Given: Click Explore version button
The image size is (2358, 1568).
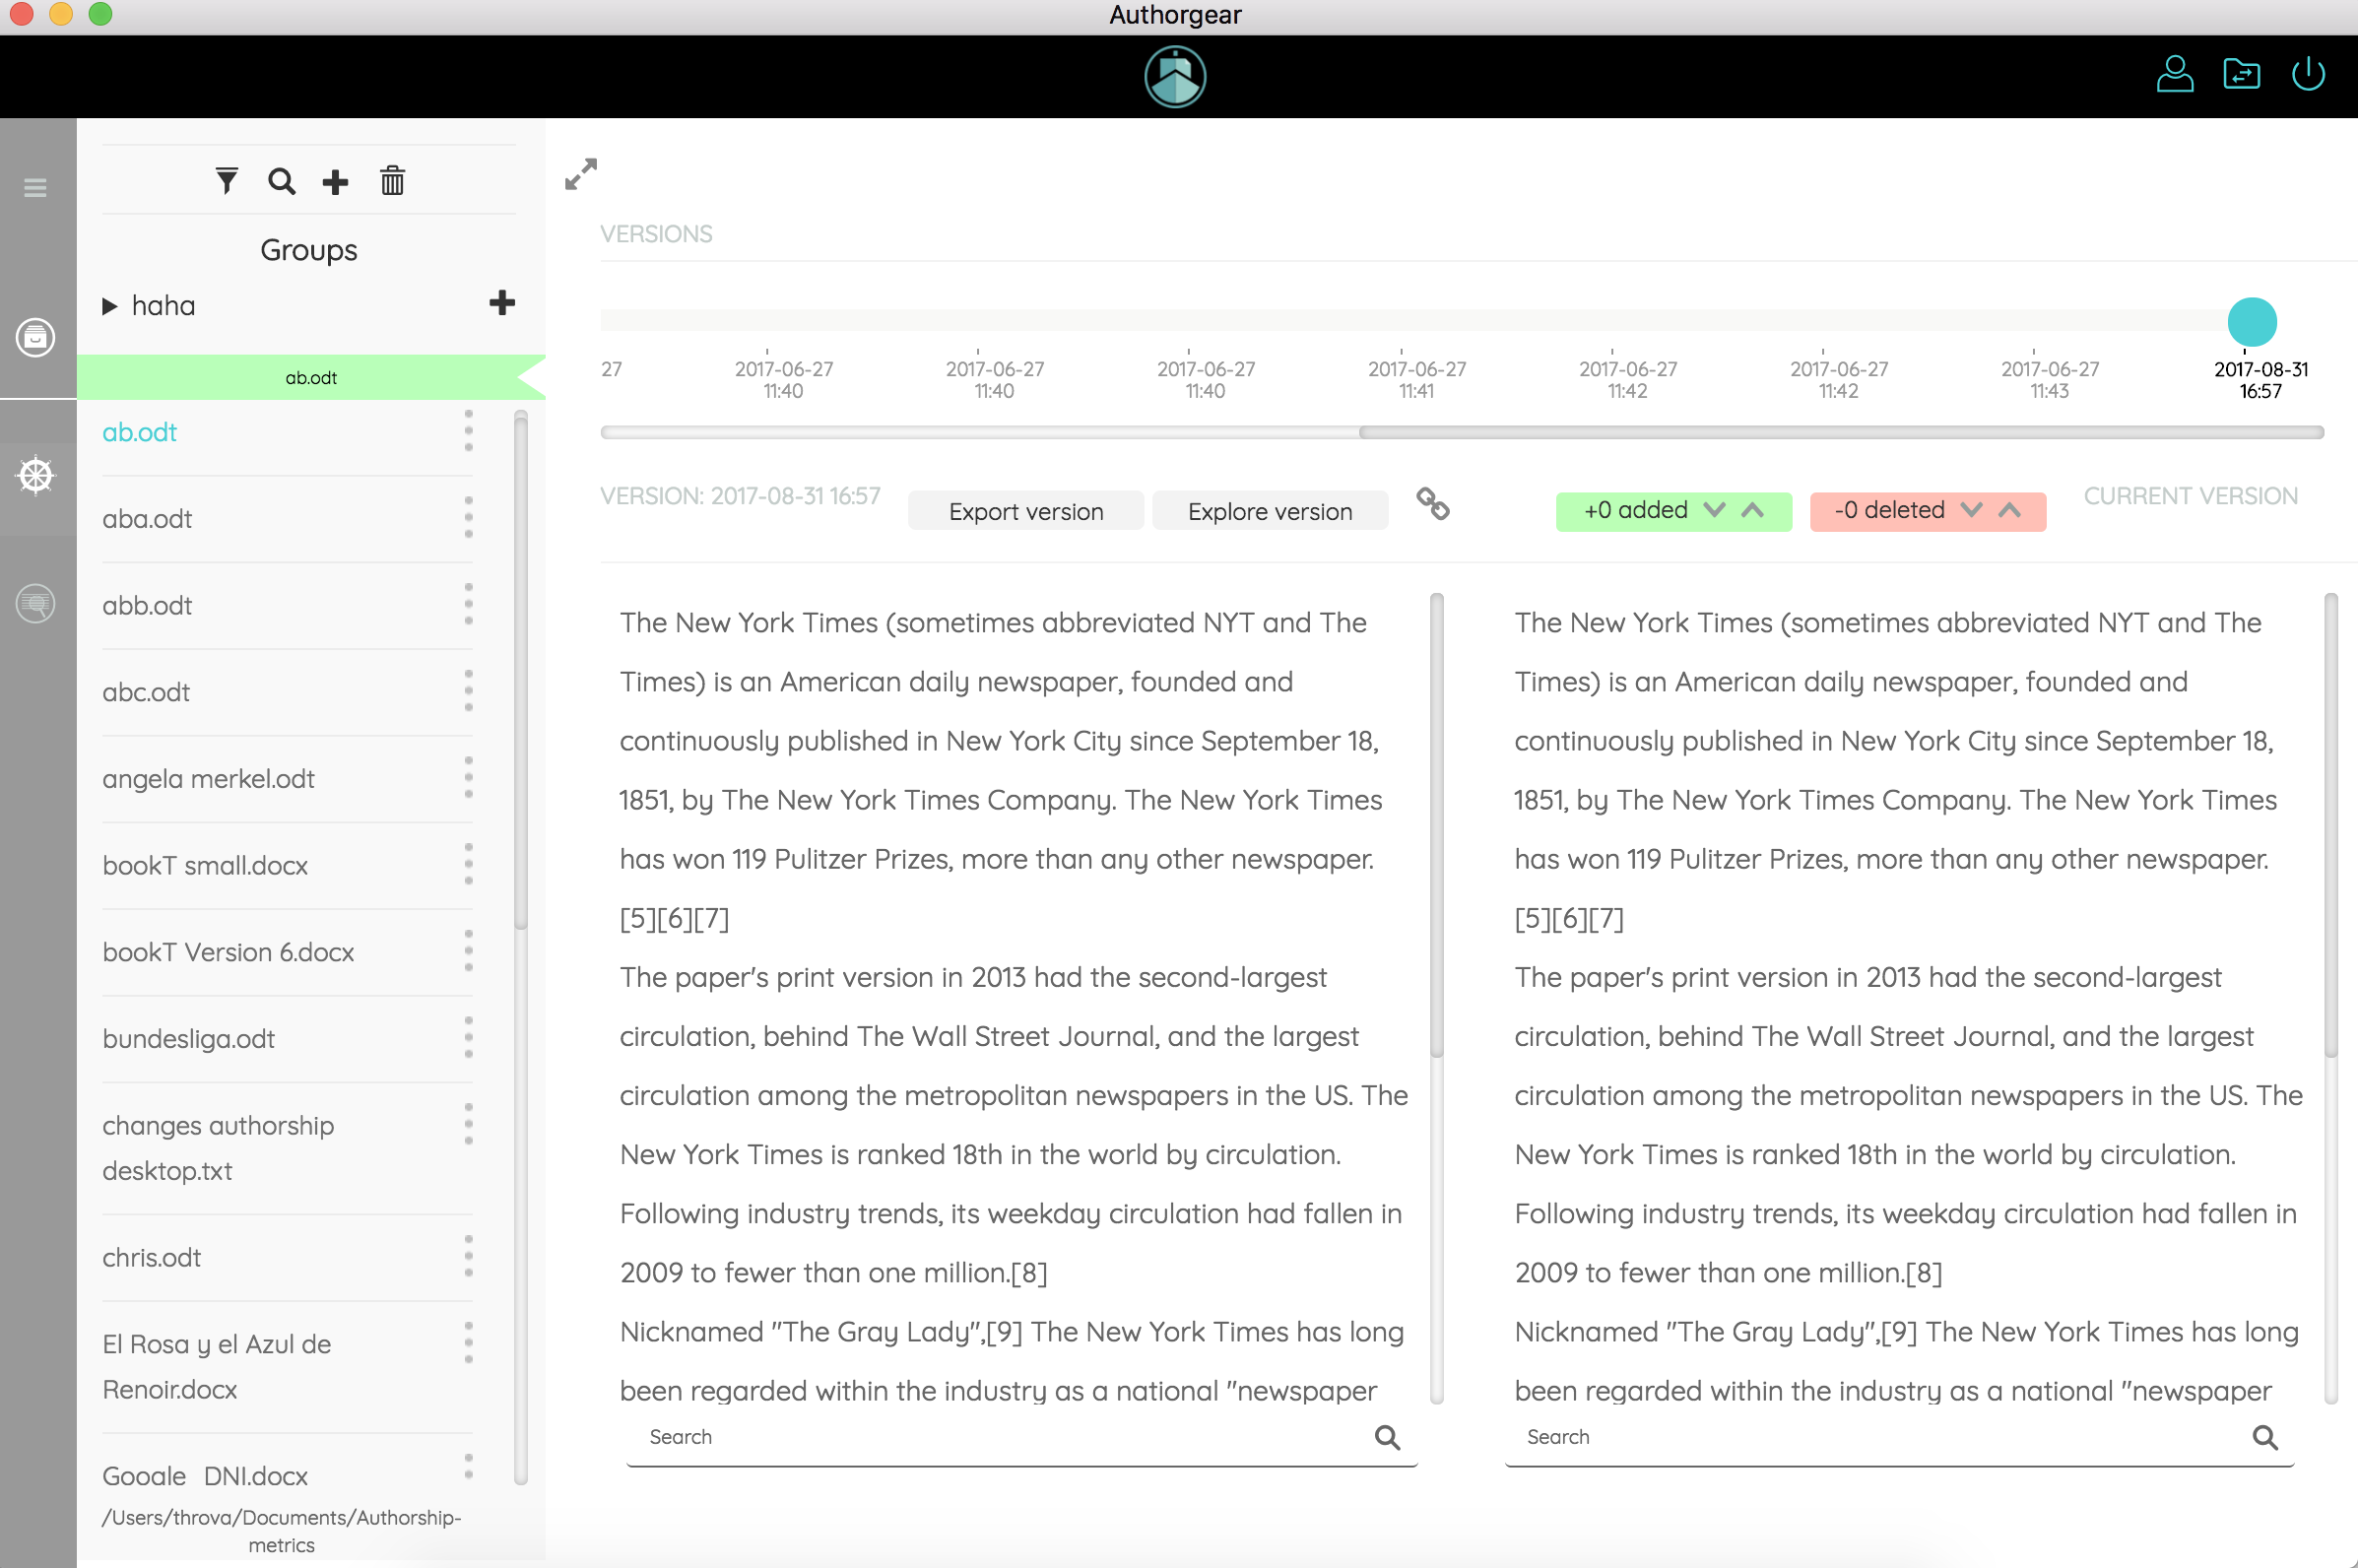Looking at the screenshot, I should tap(1269, 511).
